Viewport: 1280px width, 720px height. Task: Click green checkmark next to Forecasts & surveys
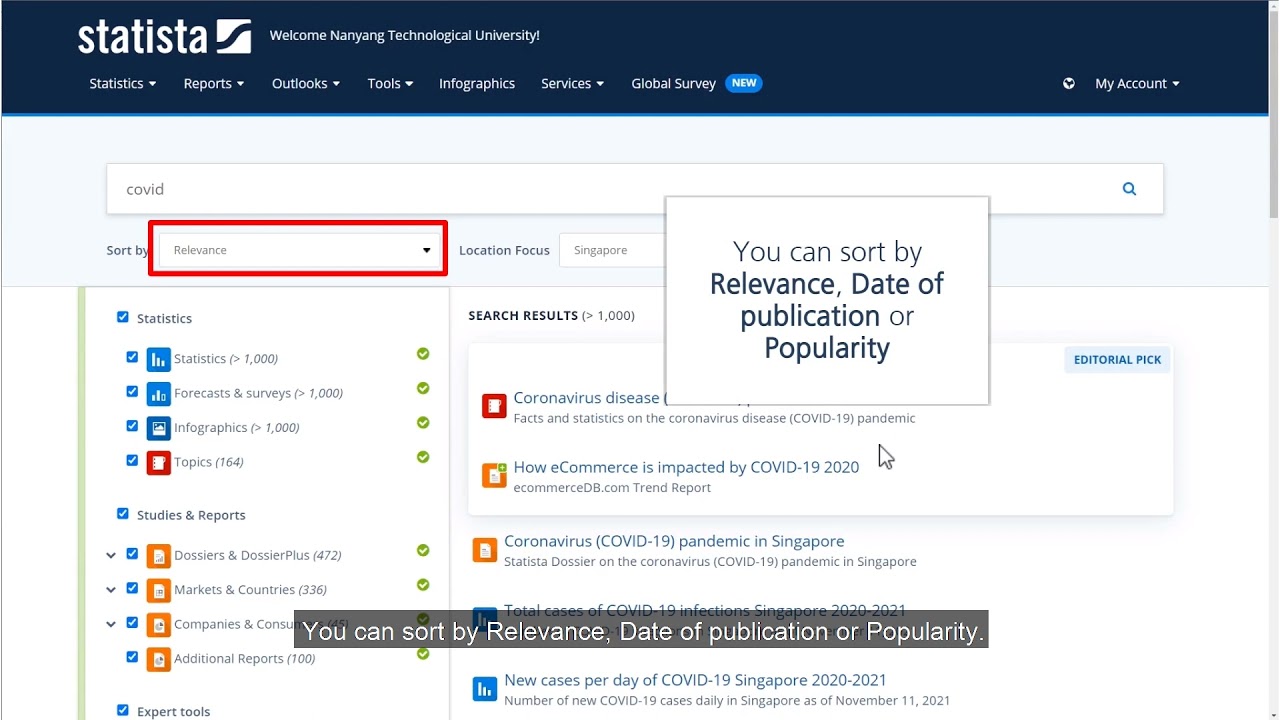(423, 388)
